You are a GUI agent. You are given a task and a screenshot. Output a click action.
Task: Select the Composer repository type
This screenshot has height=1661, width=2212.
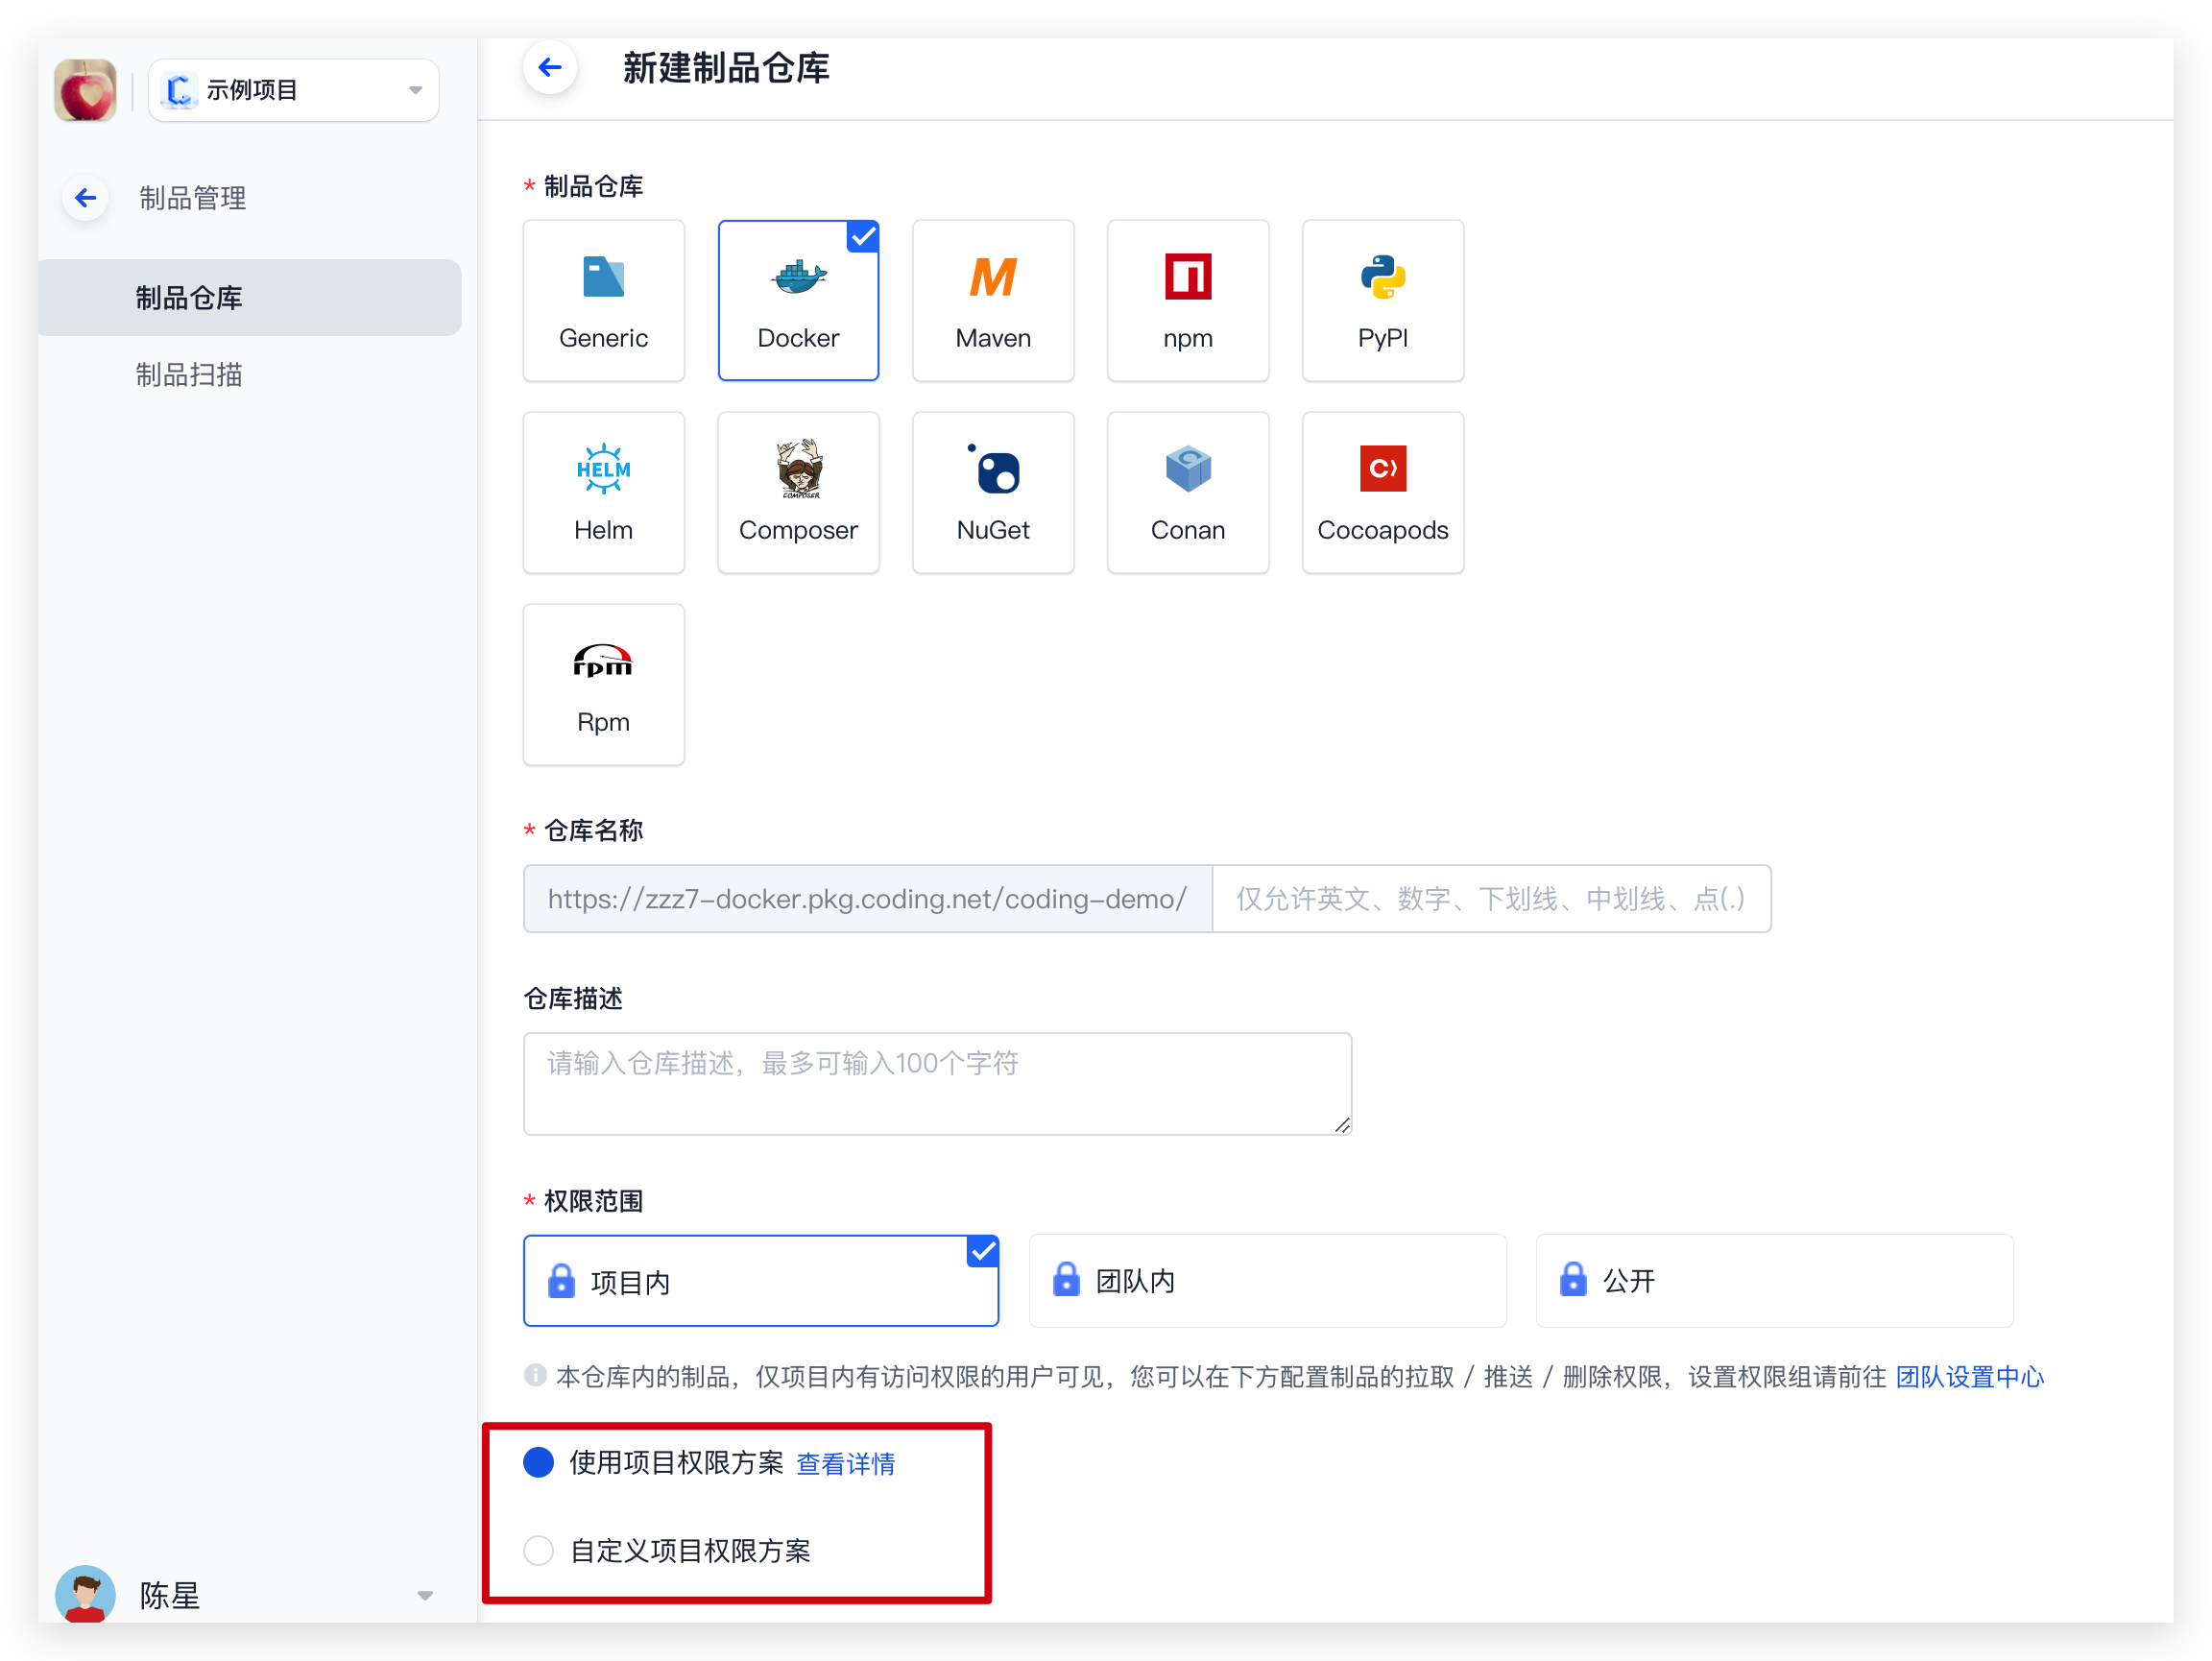pos(798,492)
